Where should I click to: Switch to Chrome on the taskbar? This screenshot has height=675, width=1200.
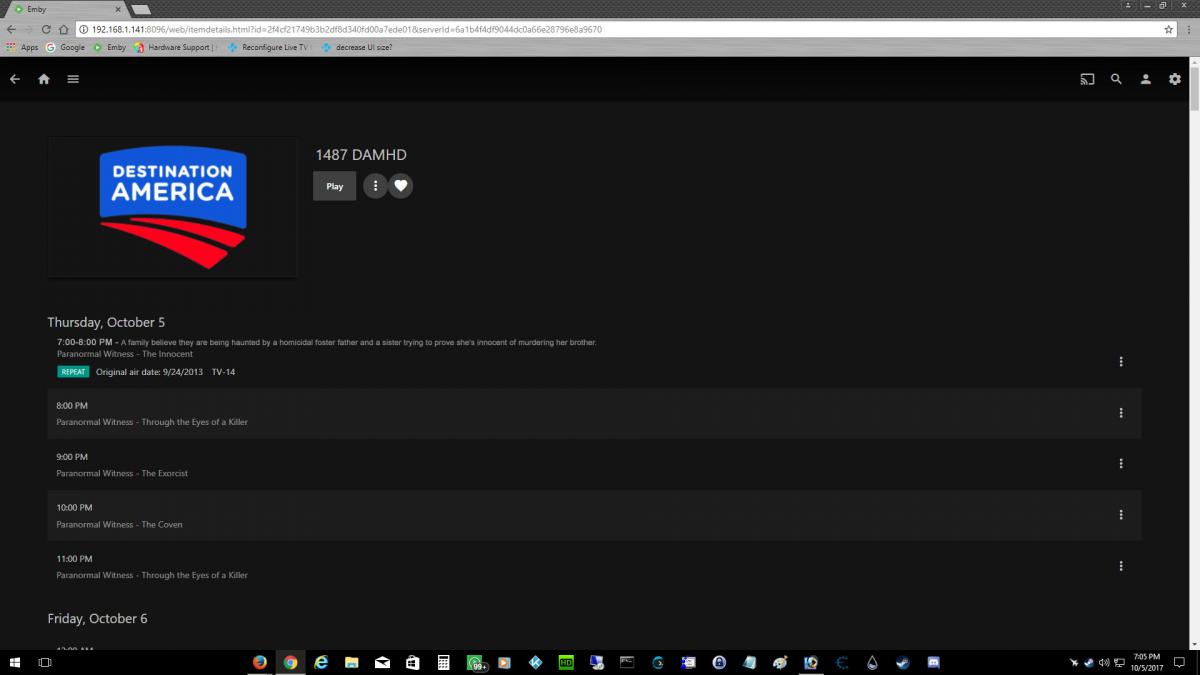[290, 662]
